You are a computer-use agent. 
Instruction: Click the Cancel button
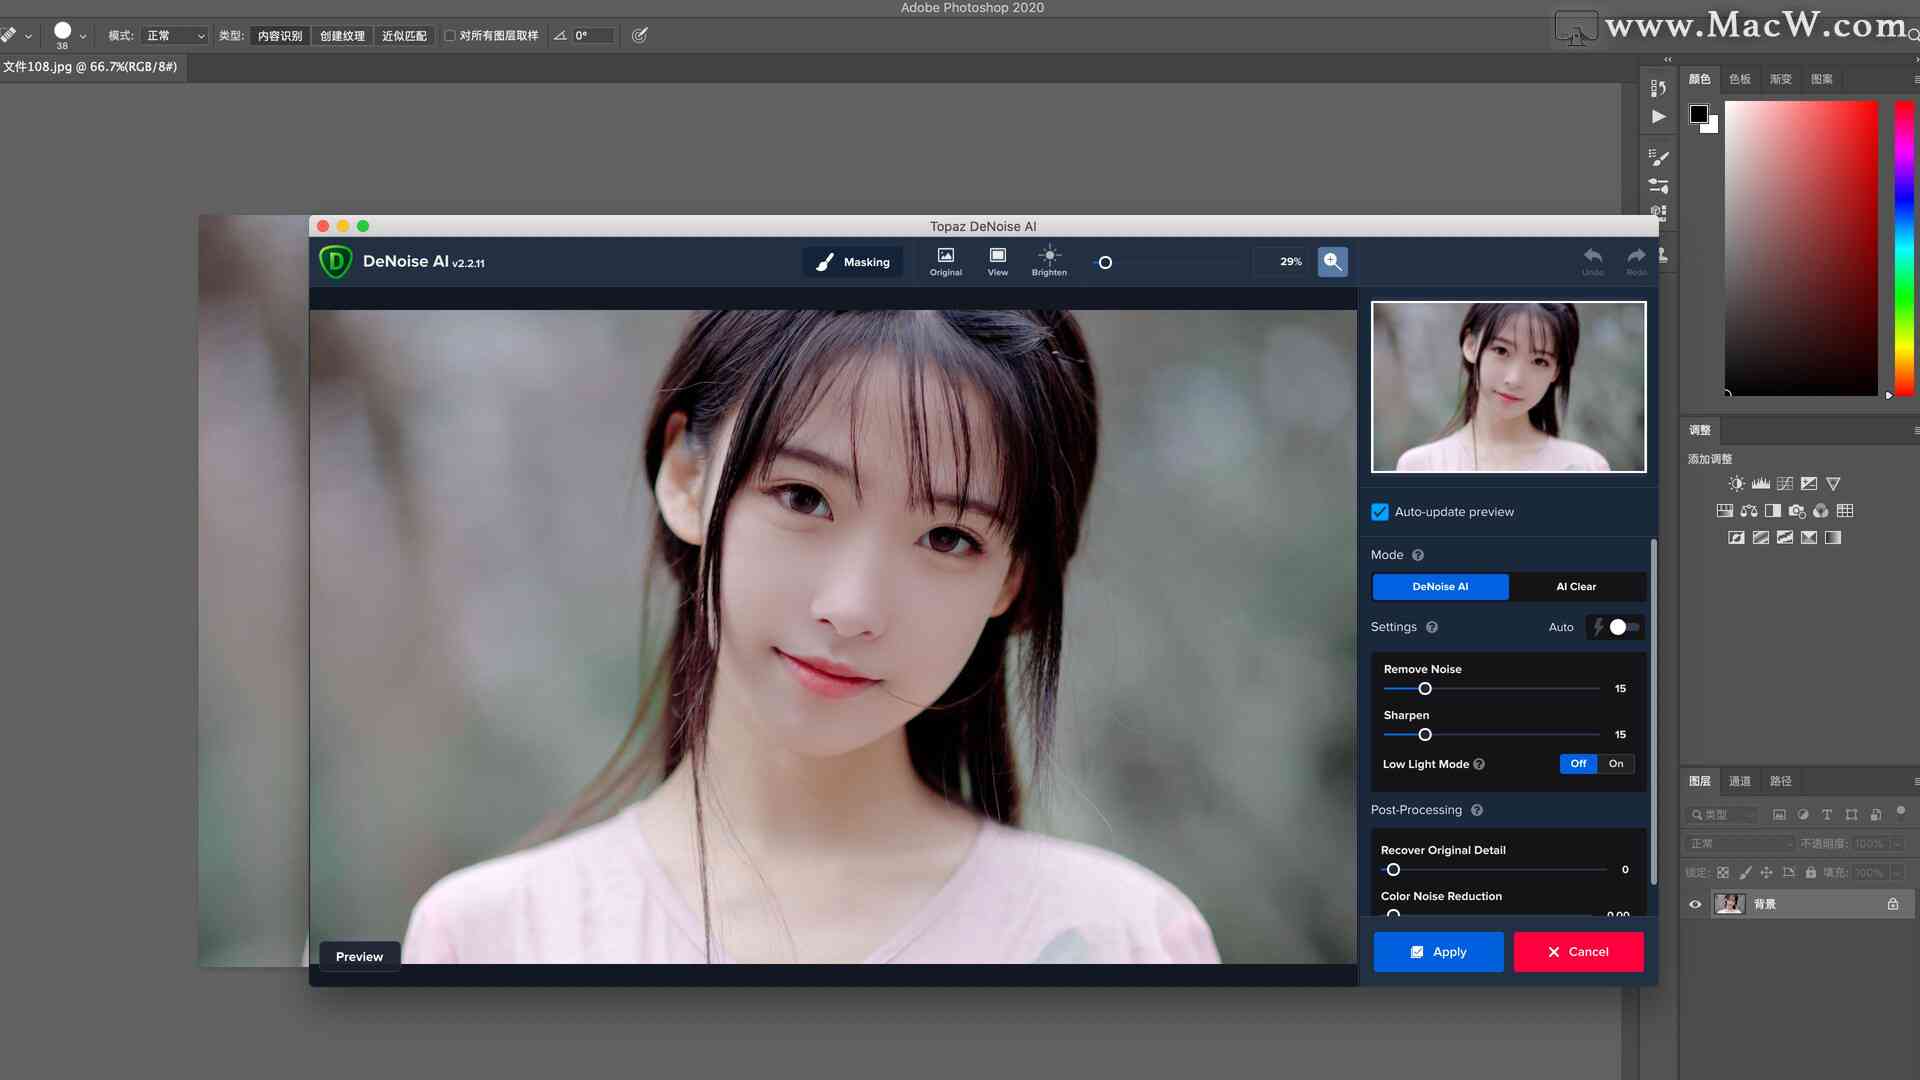click(1578, 952)
